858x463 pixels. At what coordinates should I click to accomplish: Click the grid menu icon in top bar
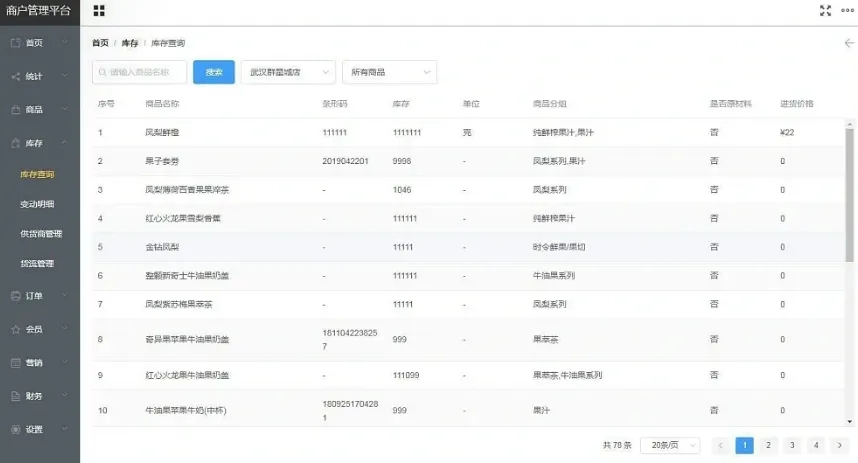[99, 11]
